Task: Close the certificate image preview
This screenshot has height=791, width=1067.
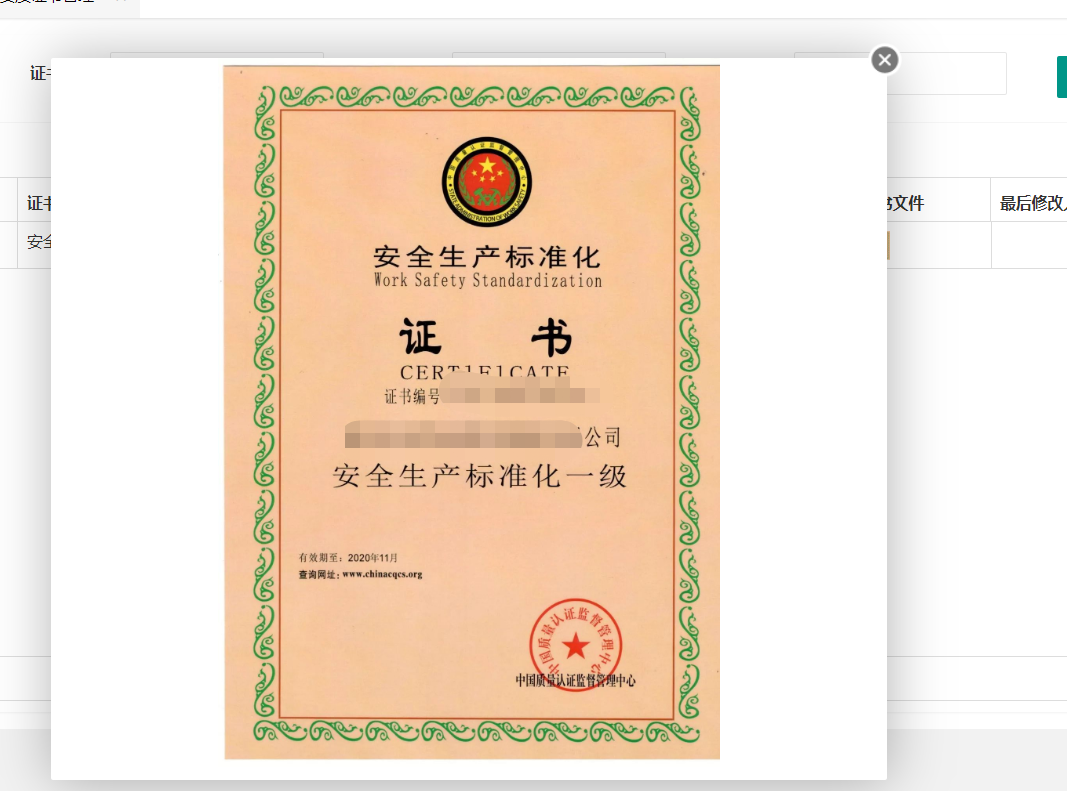Action: tap(885, 61)
